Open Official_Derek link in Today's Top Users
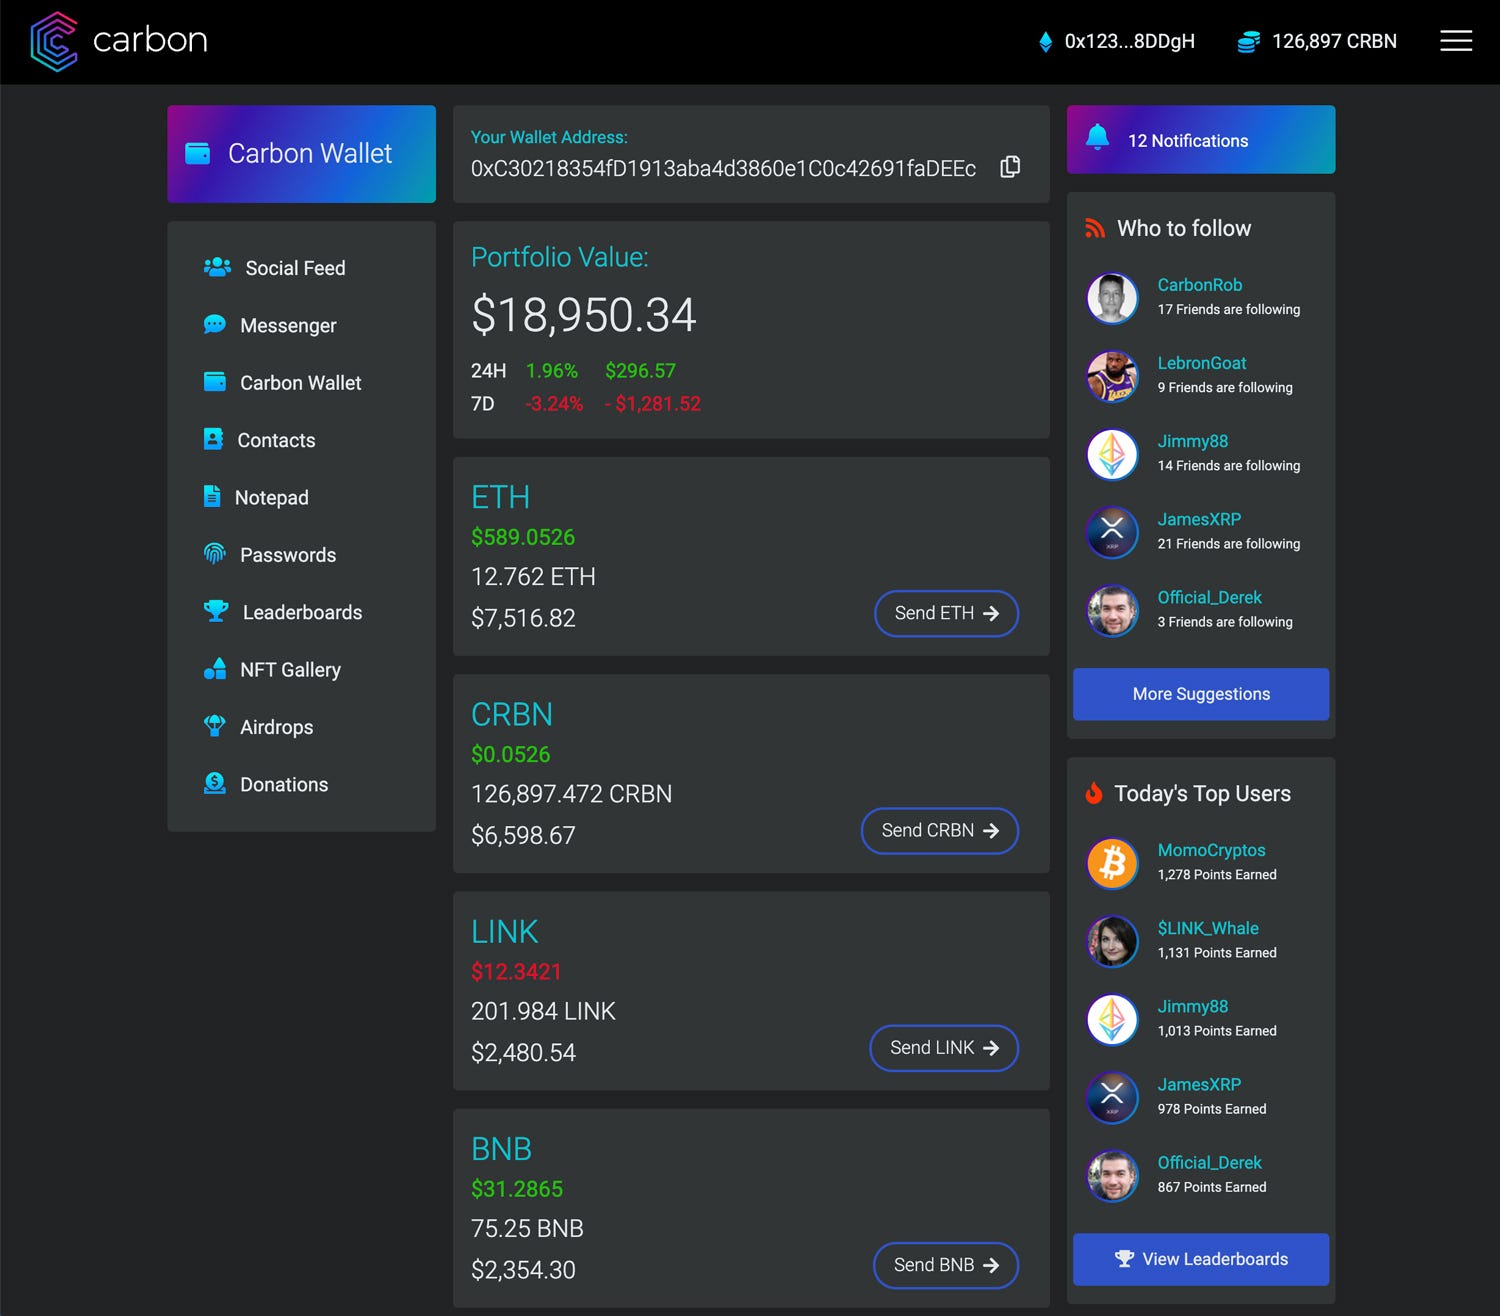 click(x=1209, y=1162)
